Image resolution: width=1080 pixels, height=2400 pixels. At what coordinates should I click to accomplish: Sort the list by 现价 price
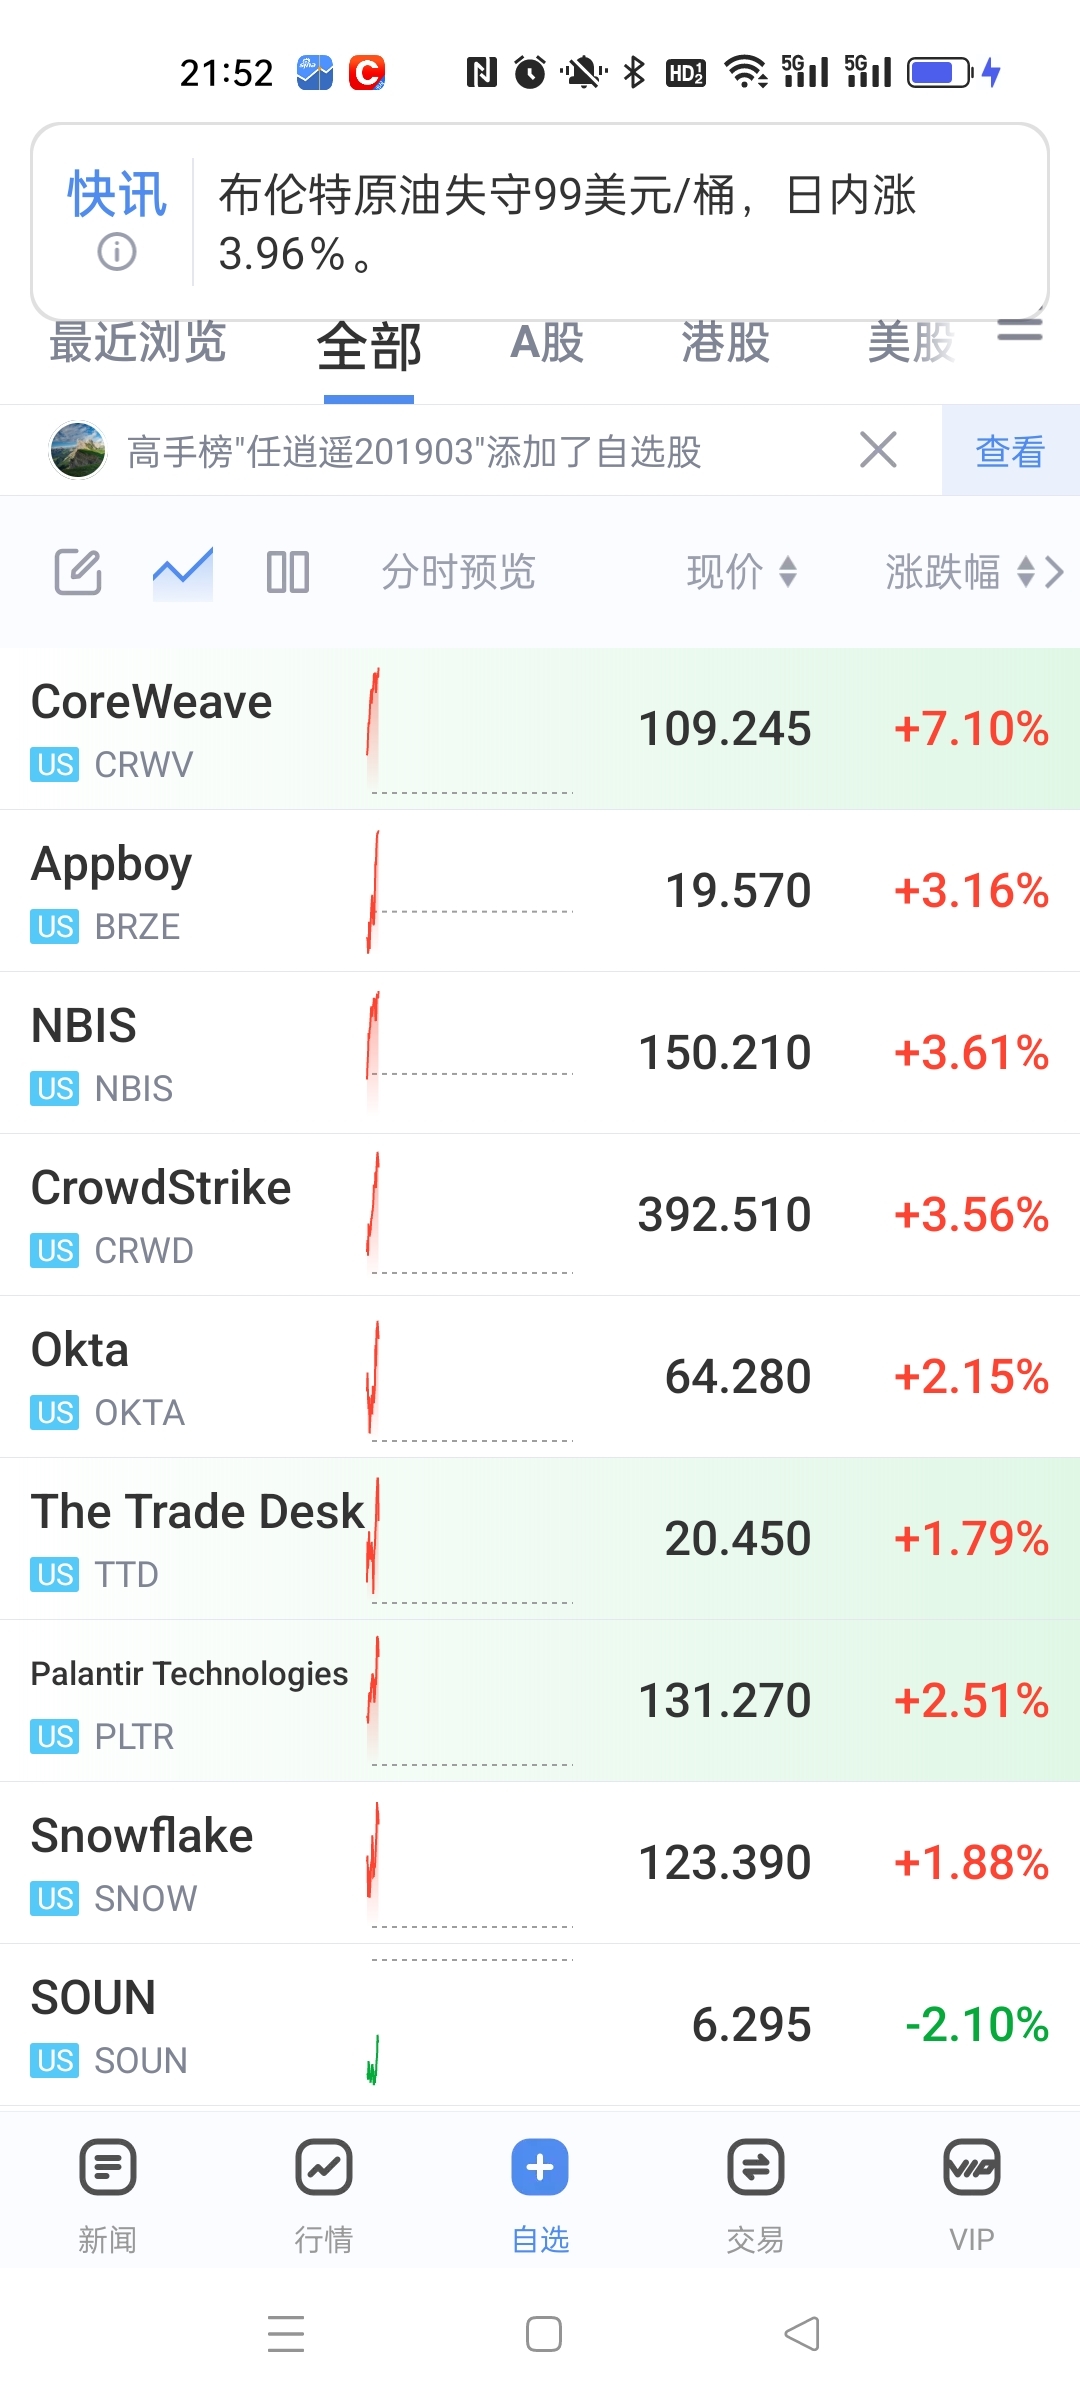click(742, 572)
